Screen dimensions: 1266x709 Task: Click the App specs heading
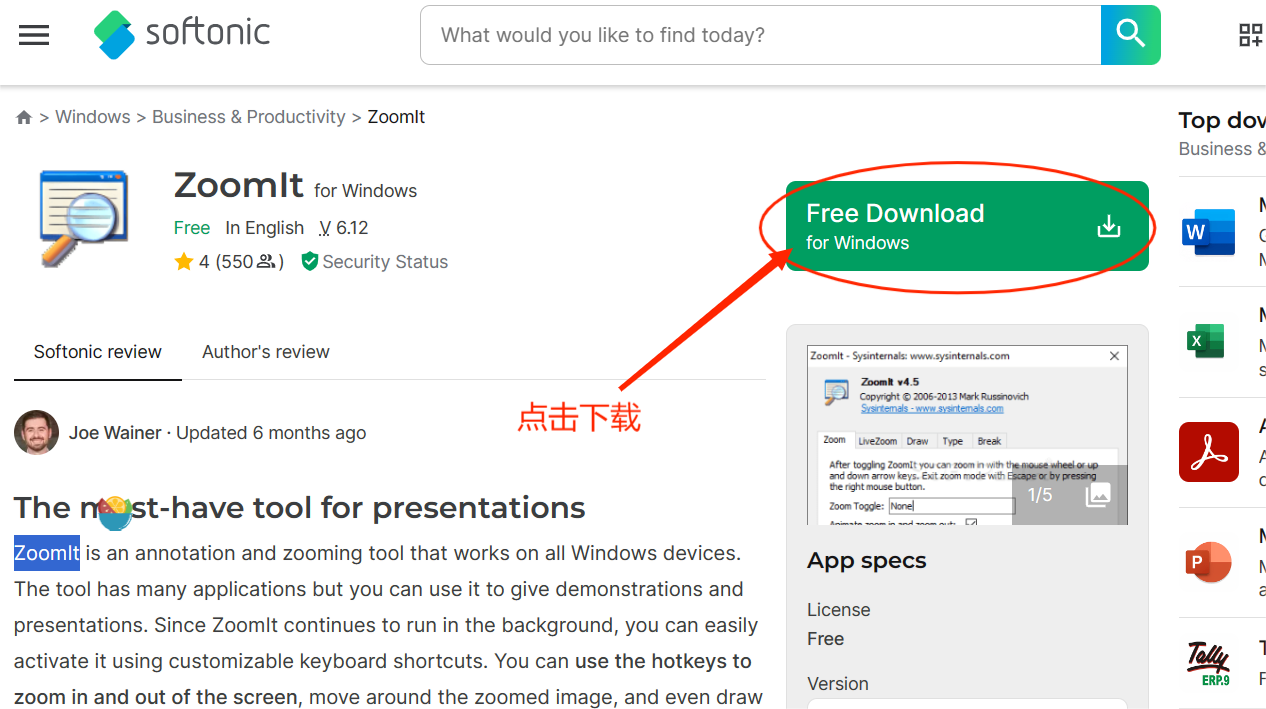(x=867, y=561)
